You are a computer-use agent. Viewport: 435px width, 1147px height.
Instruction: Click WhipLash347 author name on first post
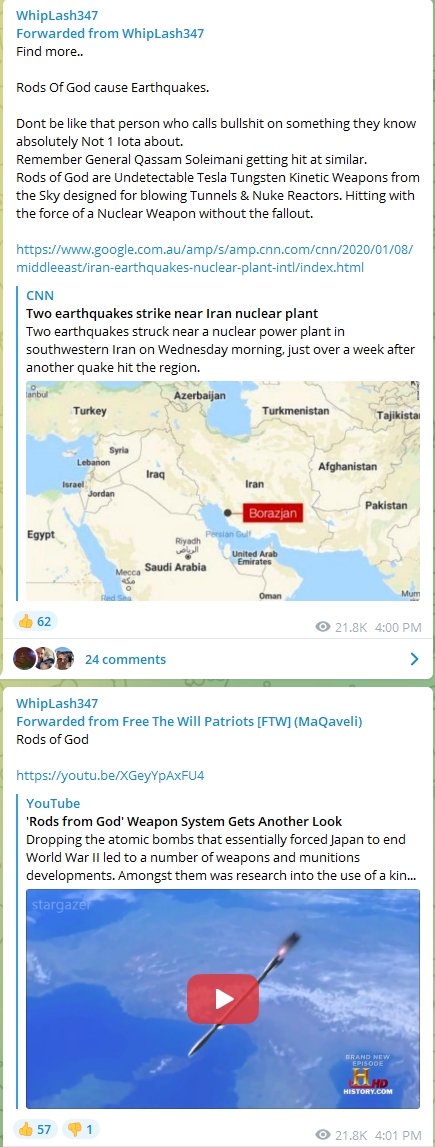click(57, 15)
